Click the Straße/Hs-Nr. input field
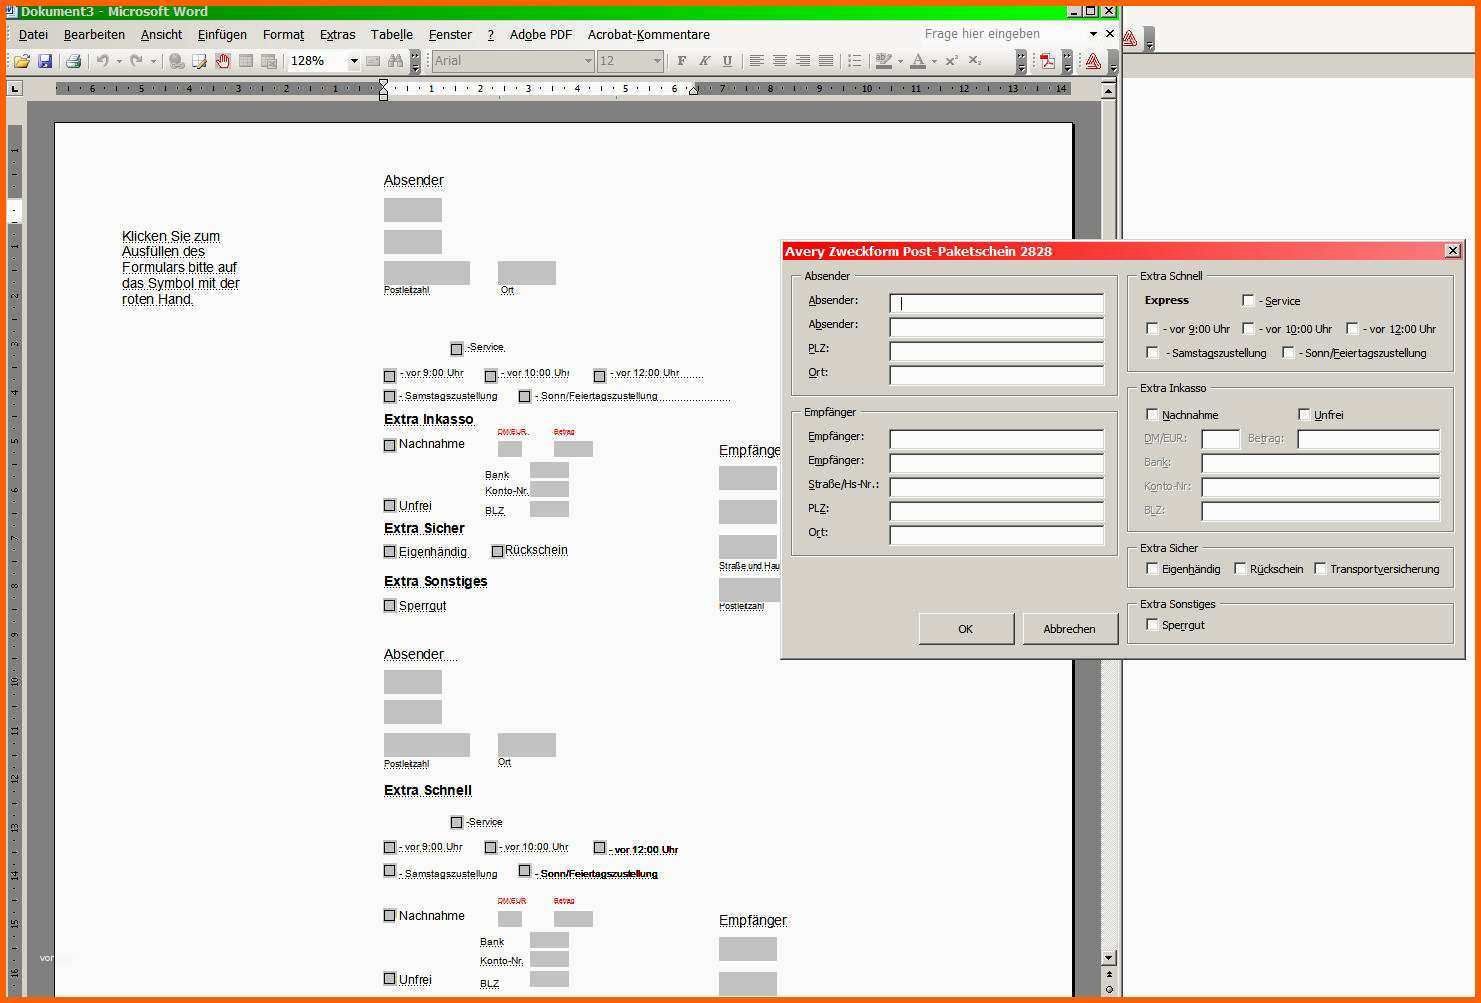1481x1003 pixels. [x=996, y=487]
